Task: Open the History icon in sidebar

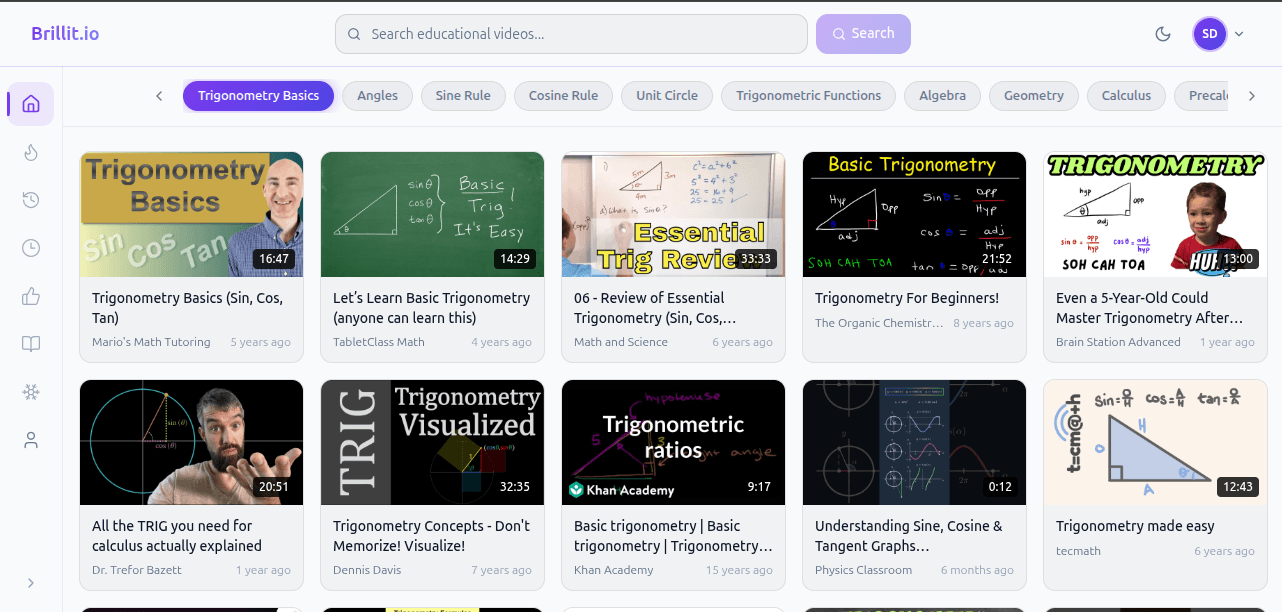Action: coord(31,200)
